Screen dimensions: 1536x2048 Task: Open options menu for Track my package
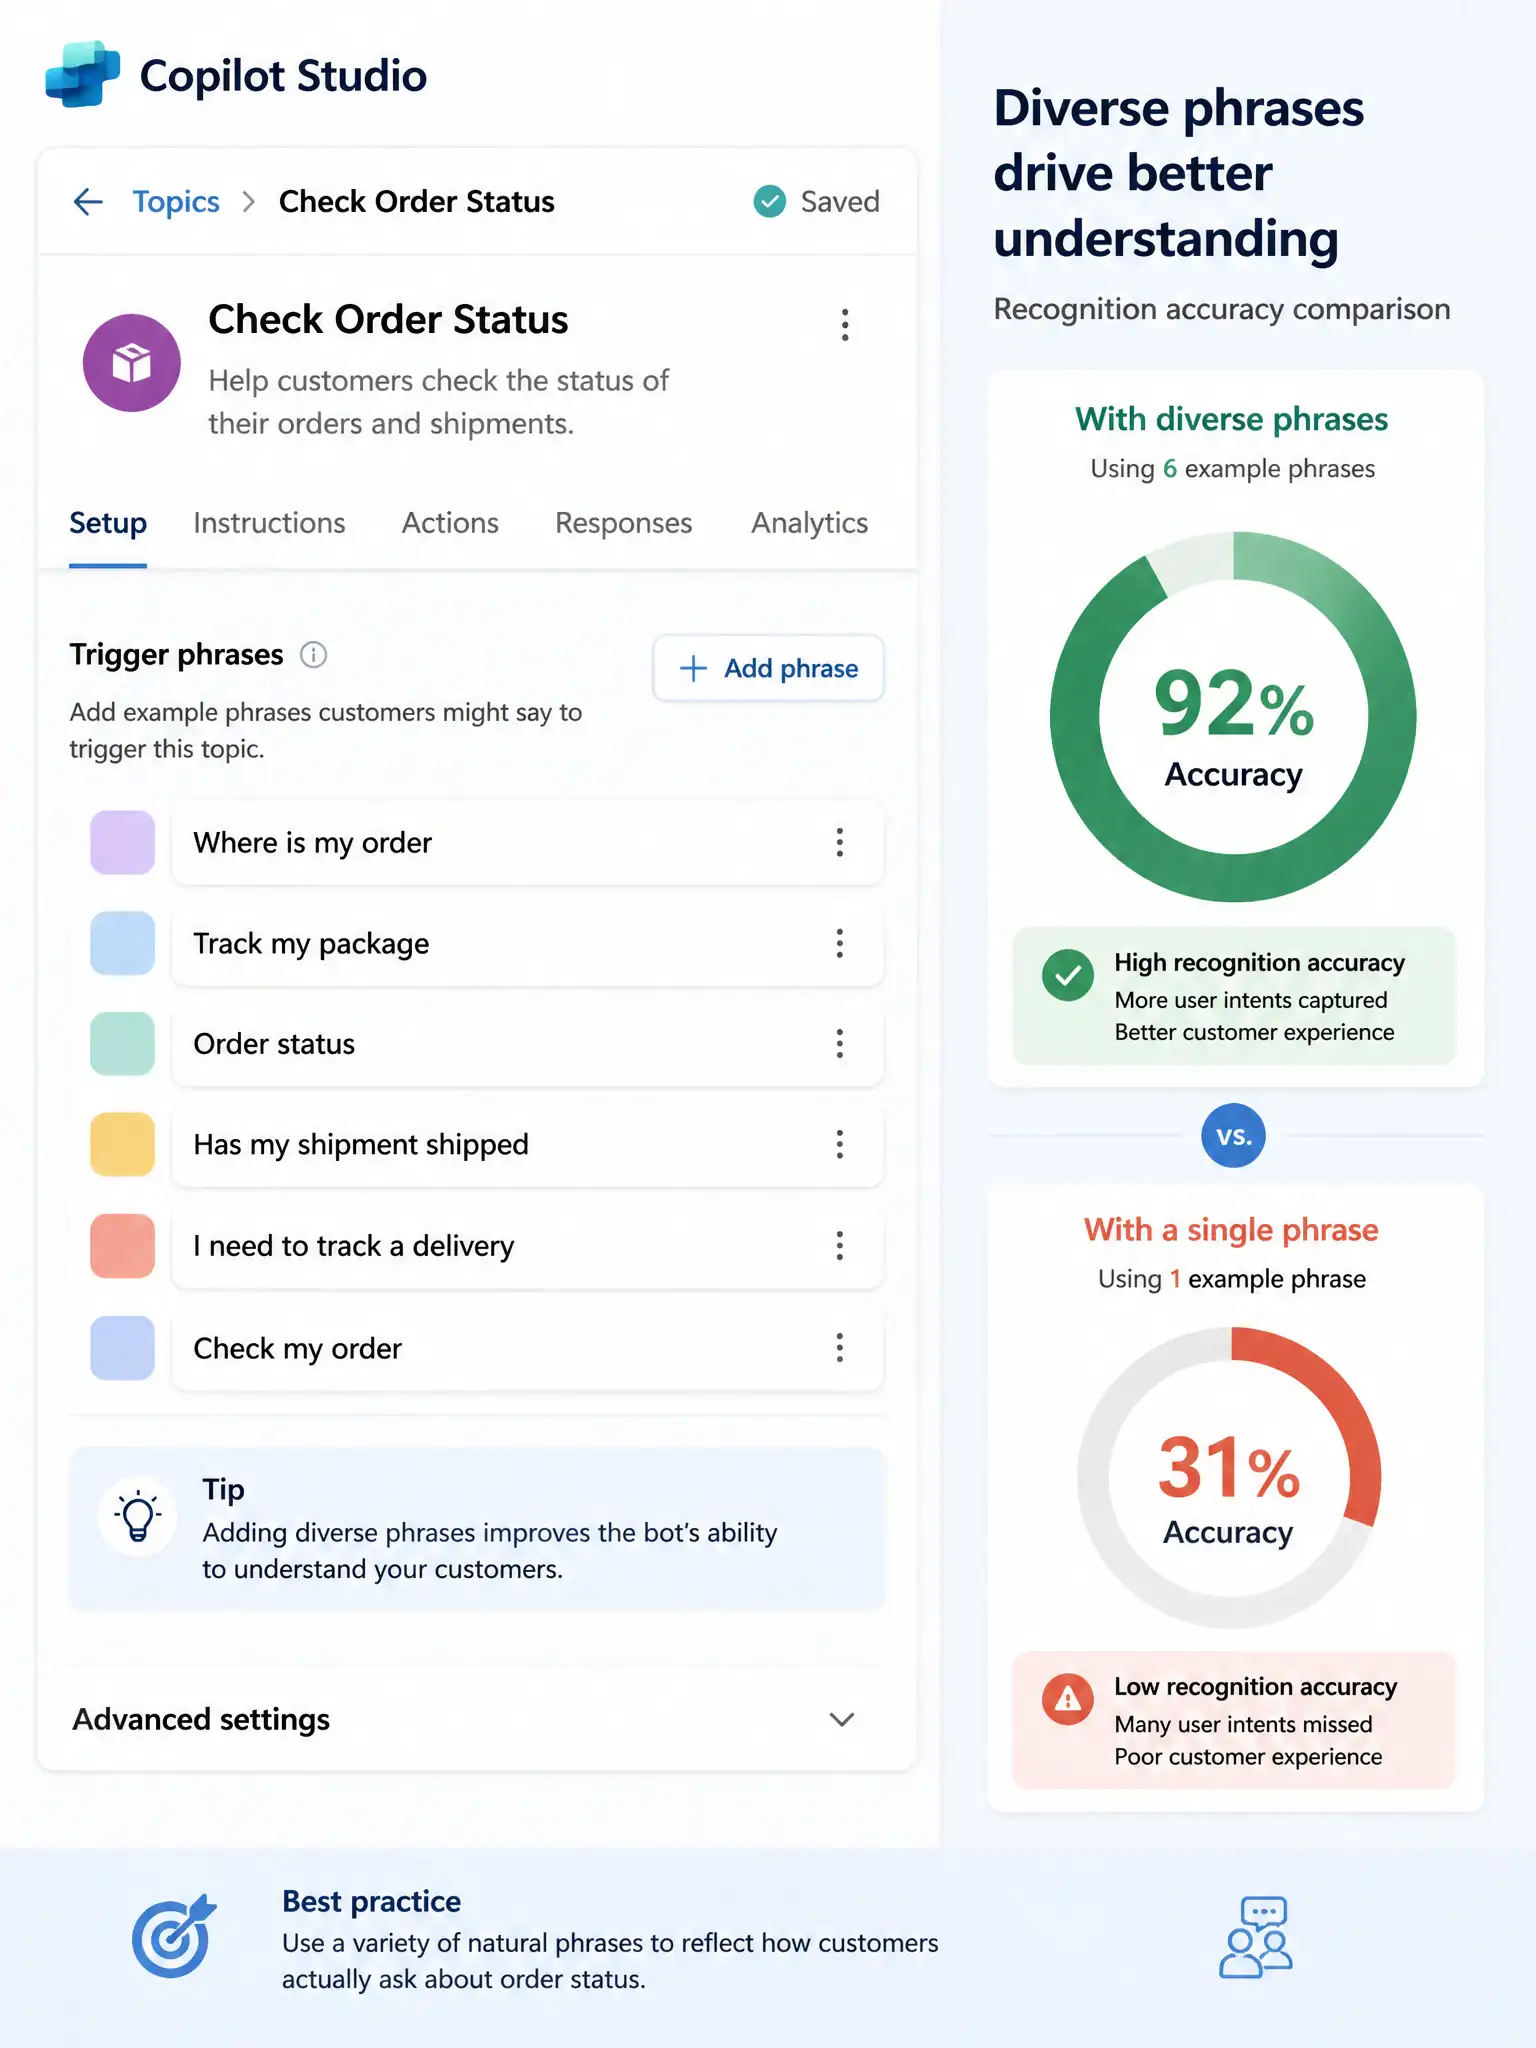pyautogui.click(x=839, y=943)
